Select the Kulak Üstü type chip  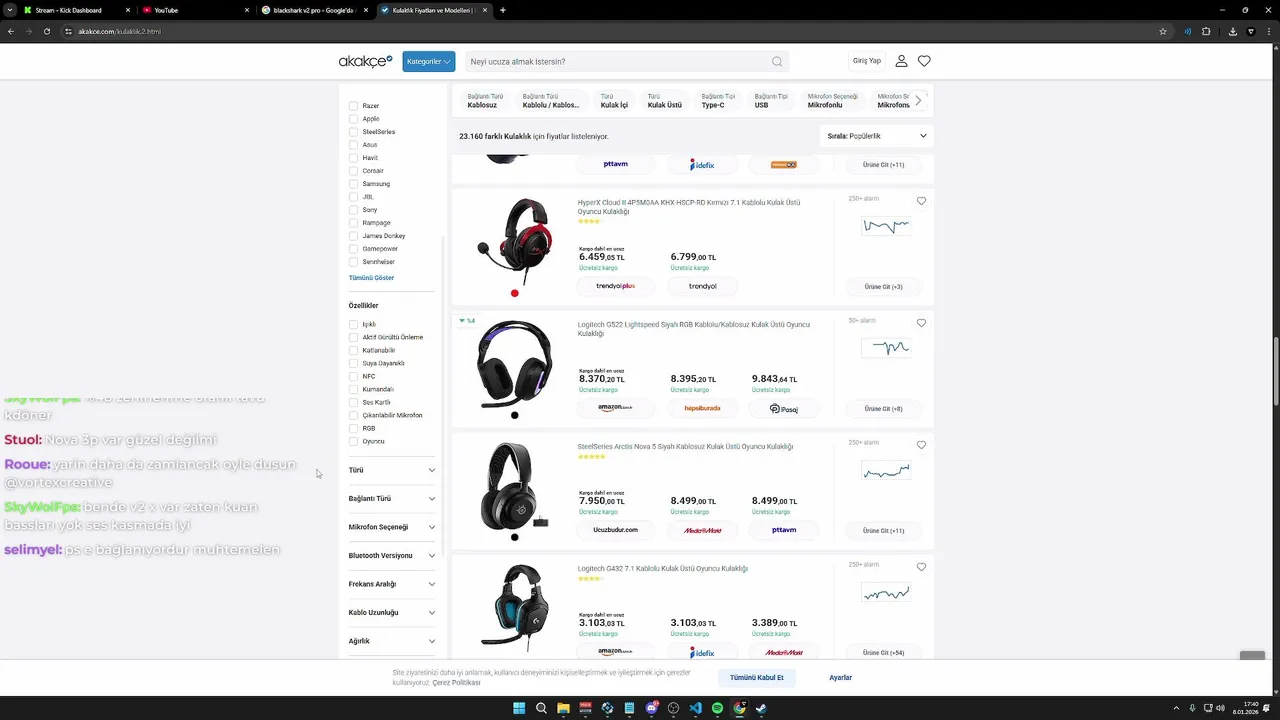click(x=664, y=101)
